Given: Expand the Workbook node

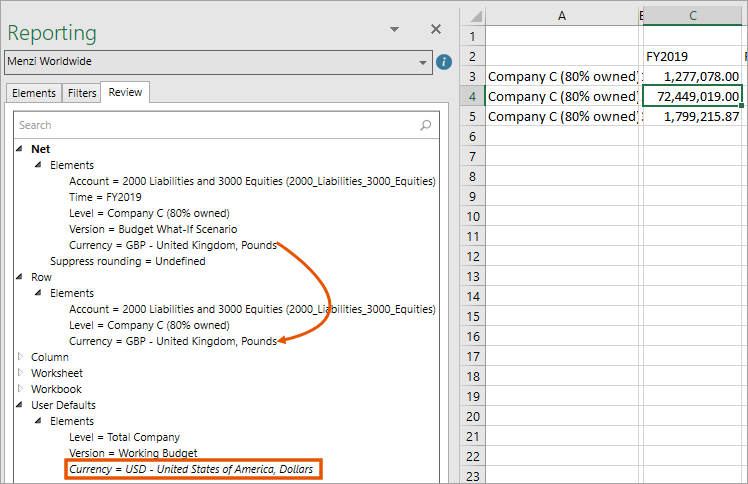Looking at the screenshot, I should coord(20,389).
